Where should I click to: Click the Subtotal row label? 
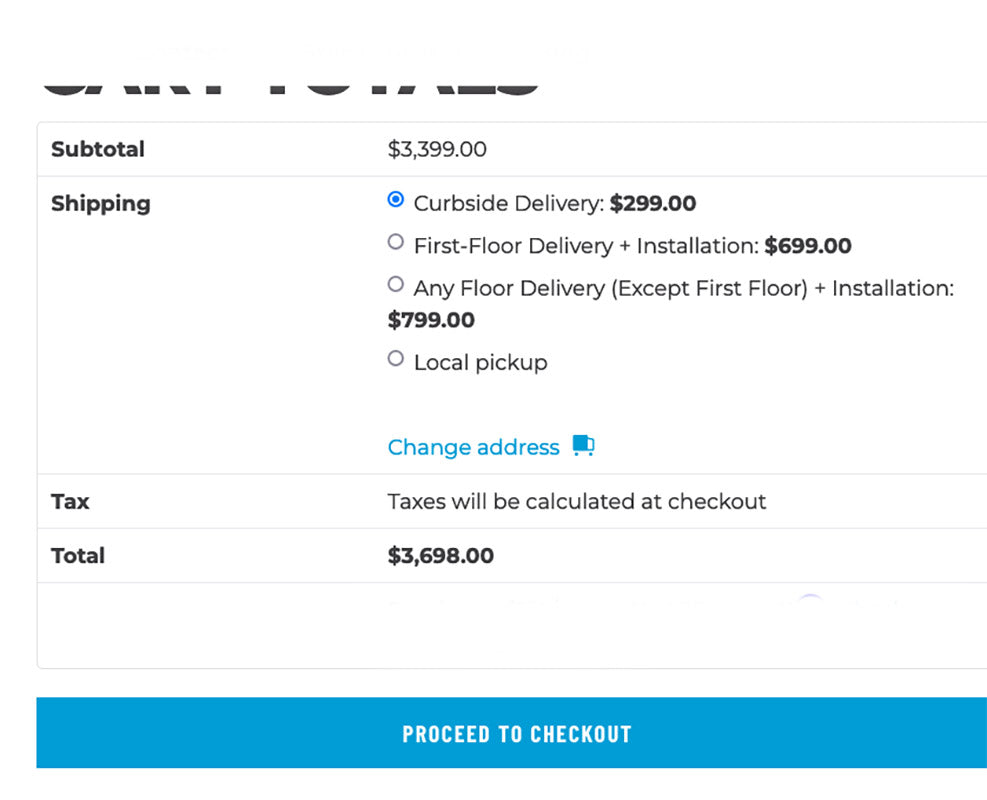coord(98,149)
